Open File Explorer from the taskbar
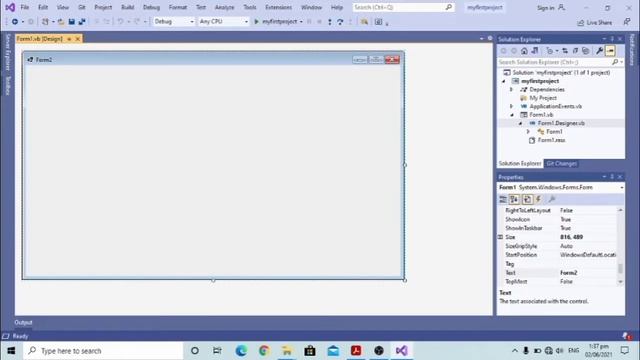 click(287, 351)
